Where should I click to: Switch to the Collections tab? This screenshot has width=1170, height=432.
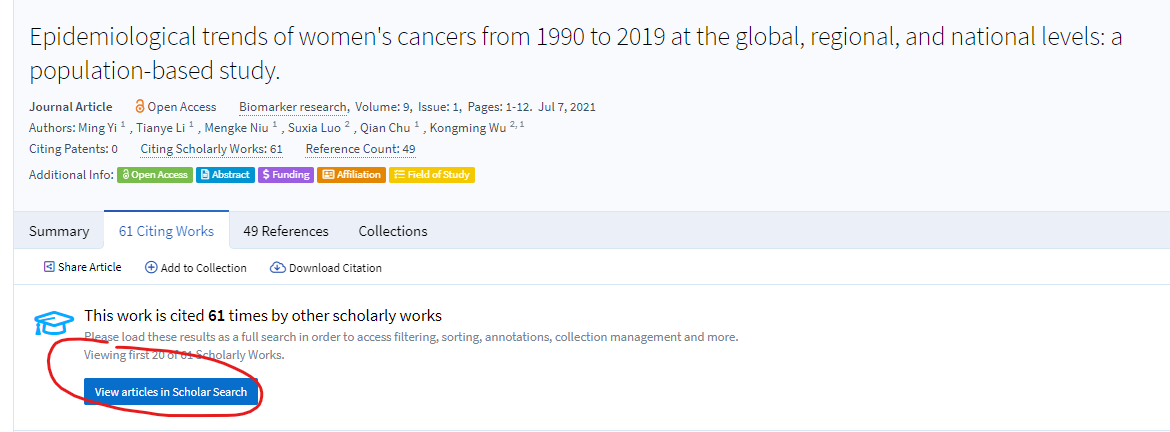coord(393,231)
